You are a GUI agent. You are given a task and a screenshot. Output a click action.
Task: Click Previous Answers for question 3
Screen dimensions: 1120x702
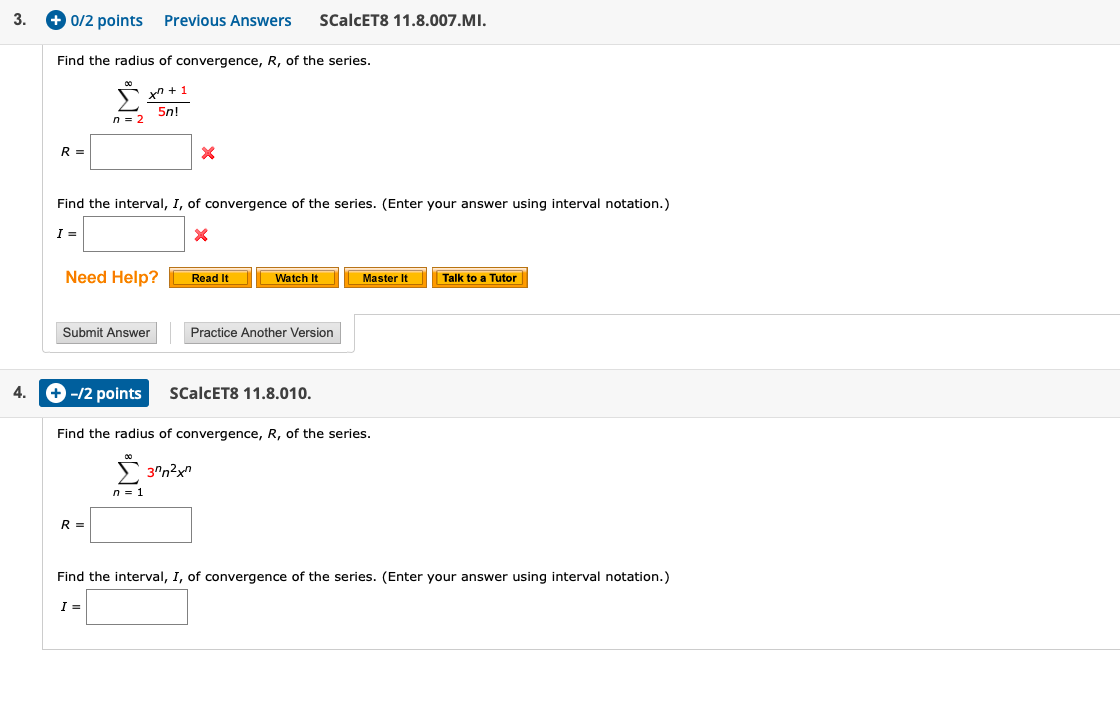[x=227, y=20]
